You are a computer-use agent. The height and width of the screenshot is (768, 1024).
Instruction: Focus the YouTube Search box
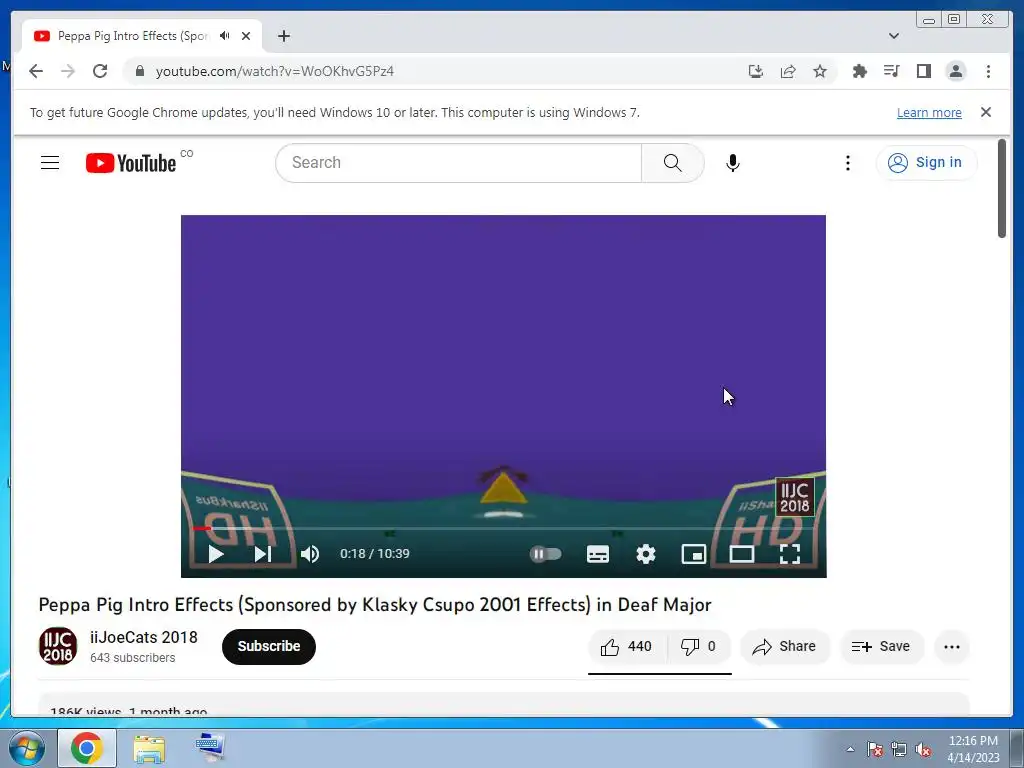coord(458,163)
